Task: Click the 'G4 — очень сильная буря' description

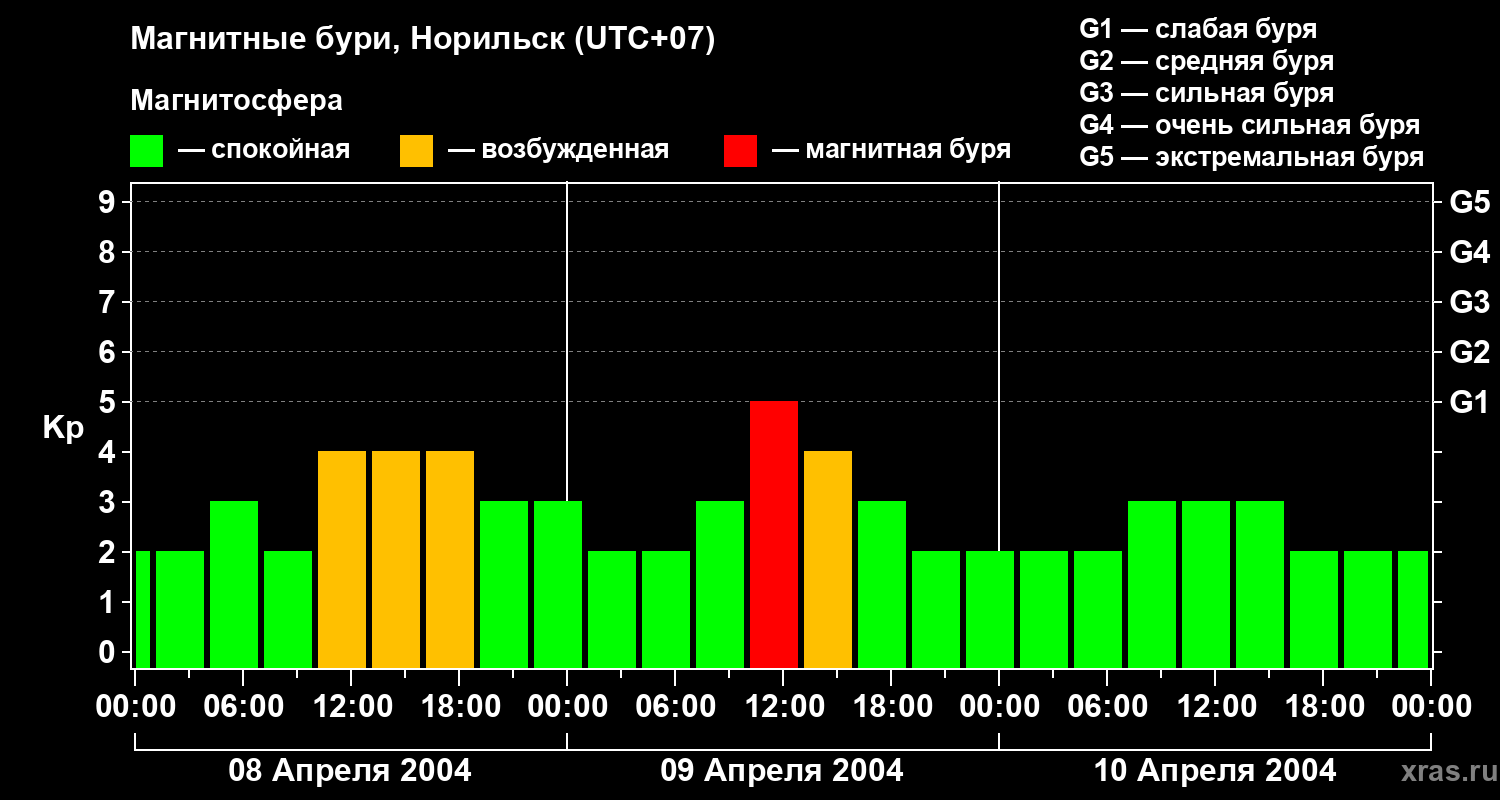Action: pos(1249,125)
